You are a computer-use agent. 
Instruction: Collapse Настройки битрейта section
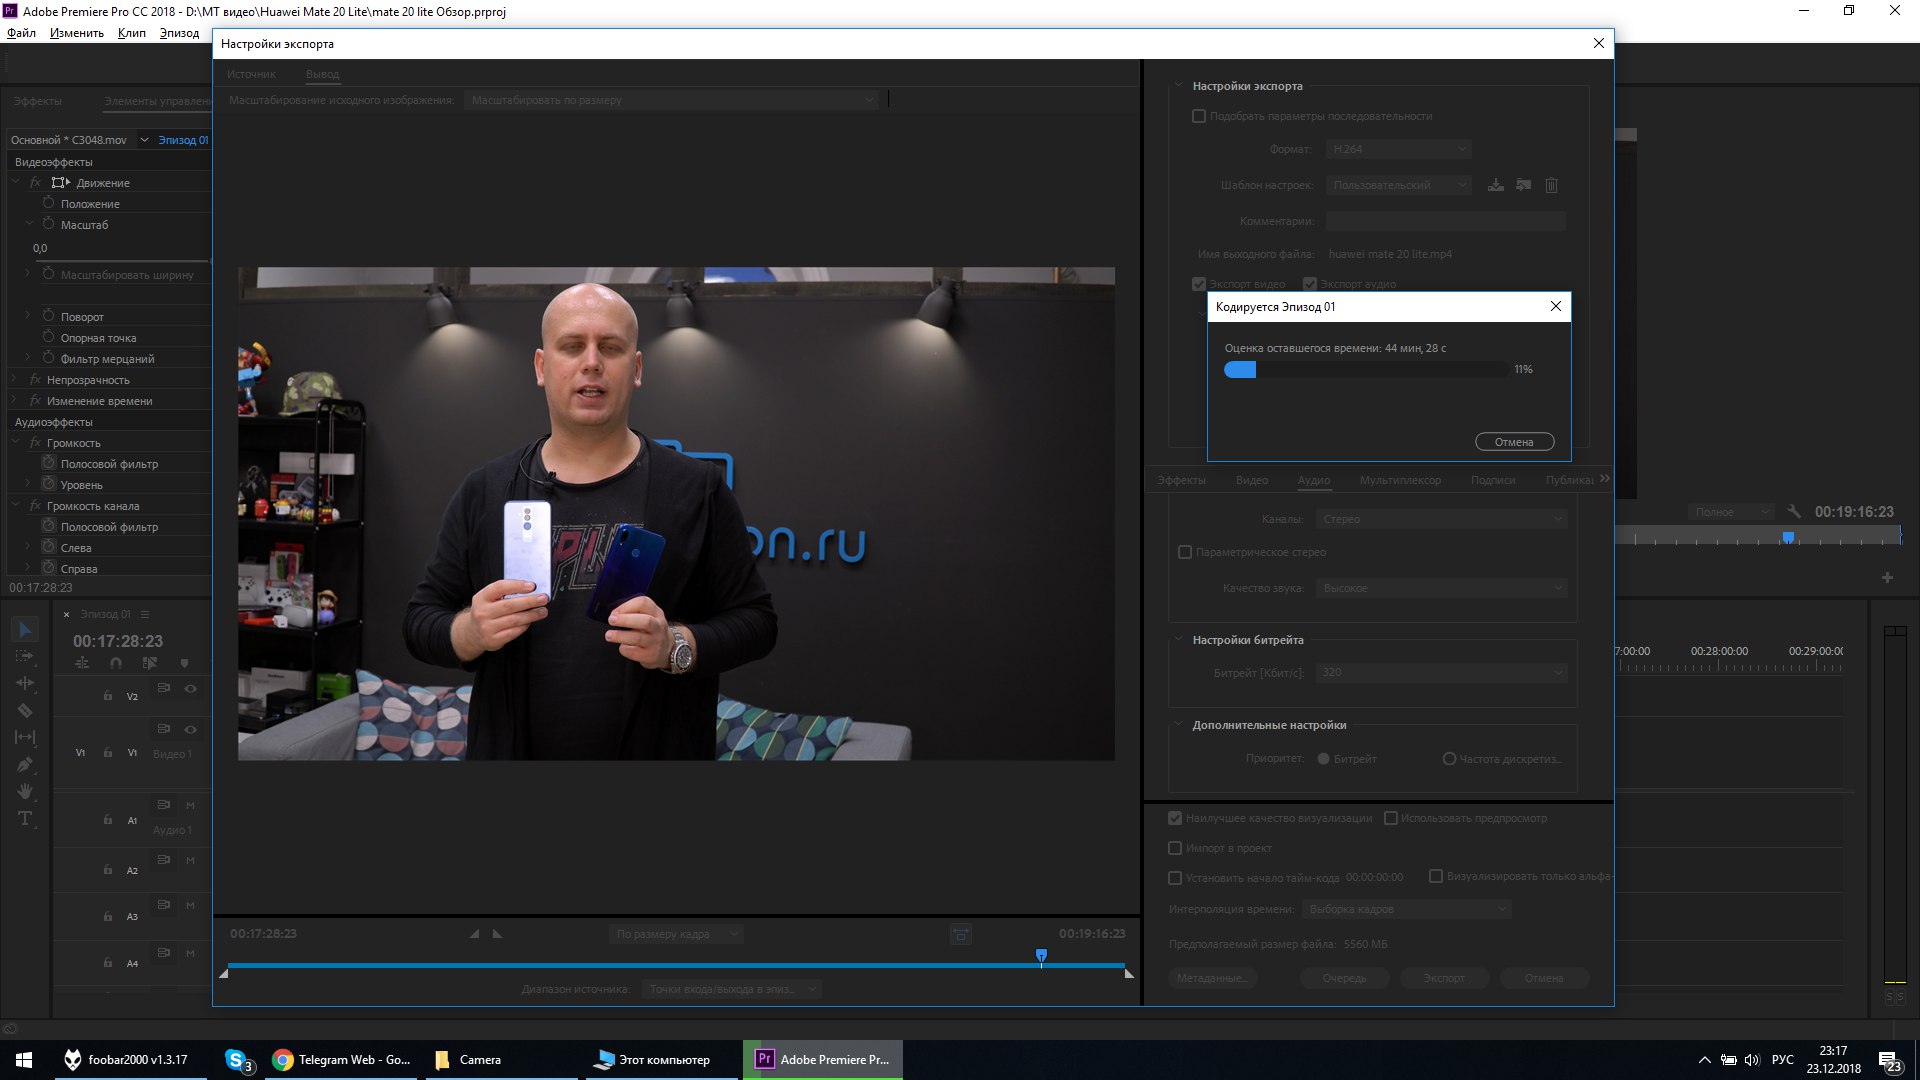(1179, 639)
